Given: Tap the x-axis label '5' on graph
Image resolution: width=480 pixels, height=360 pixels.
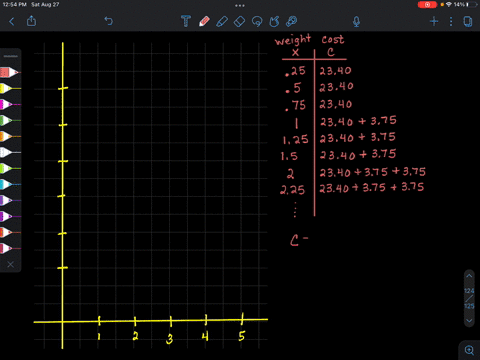Looking at the screenshot, I should pos(242,336).
